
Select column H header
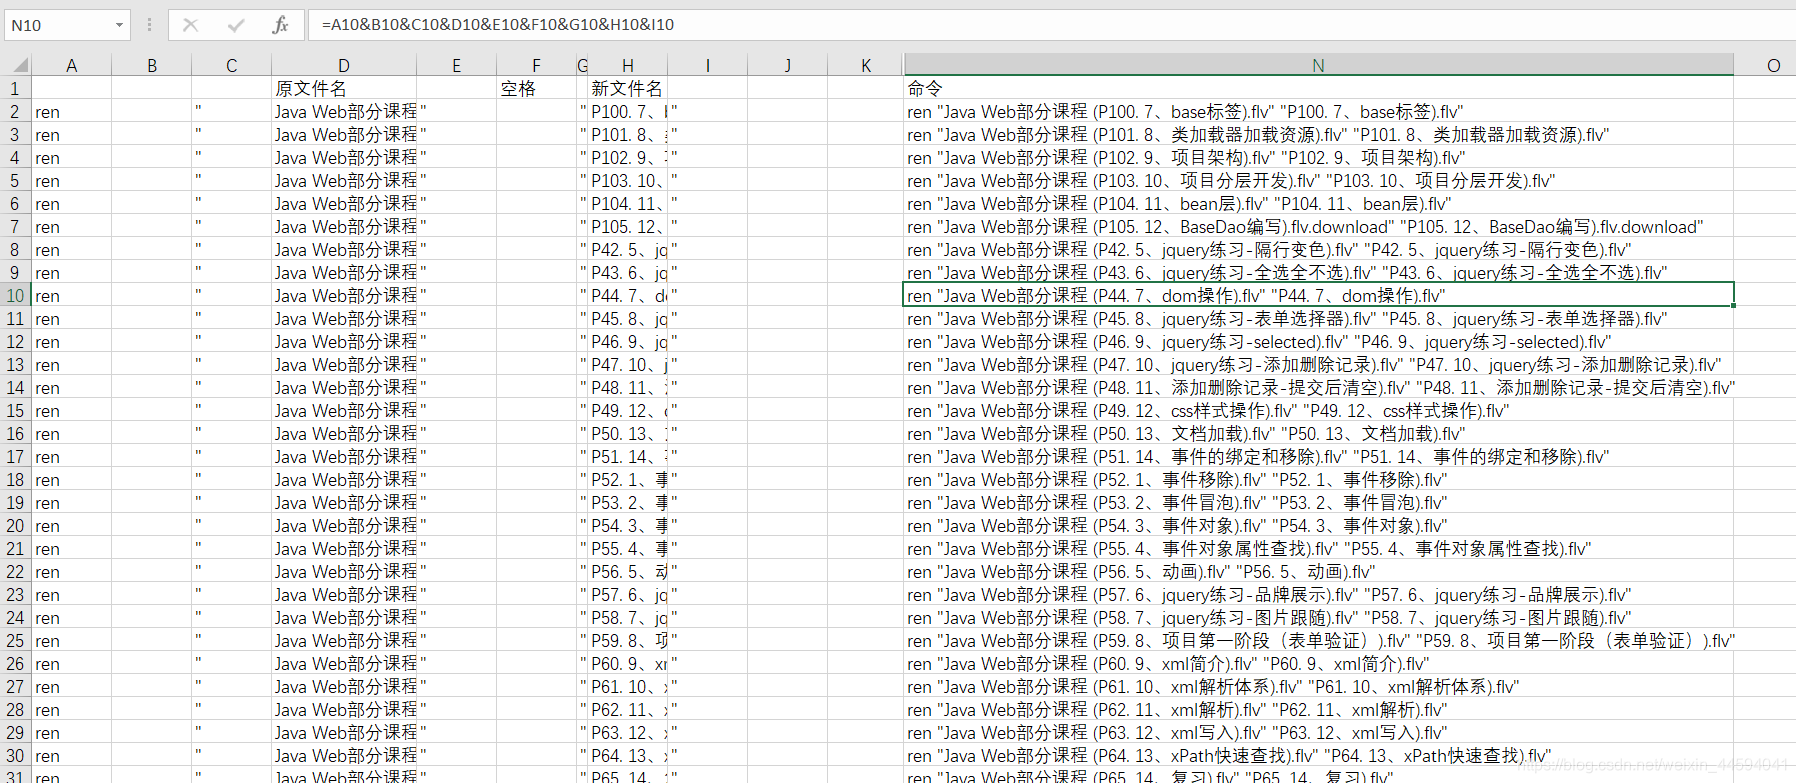pos(628,65)
